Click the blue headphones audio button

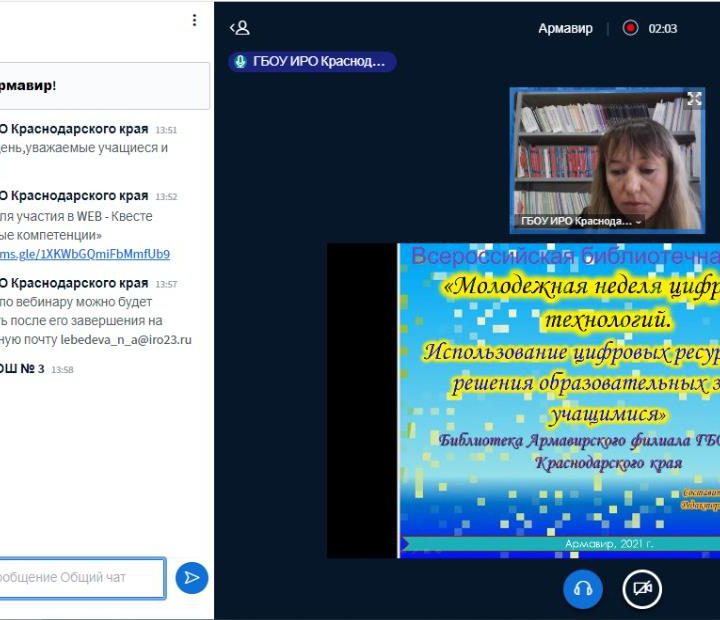point(583,589)
